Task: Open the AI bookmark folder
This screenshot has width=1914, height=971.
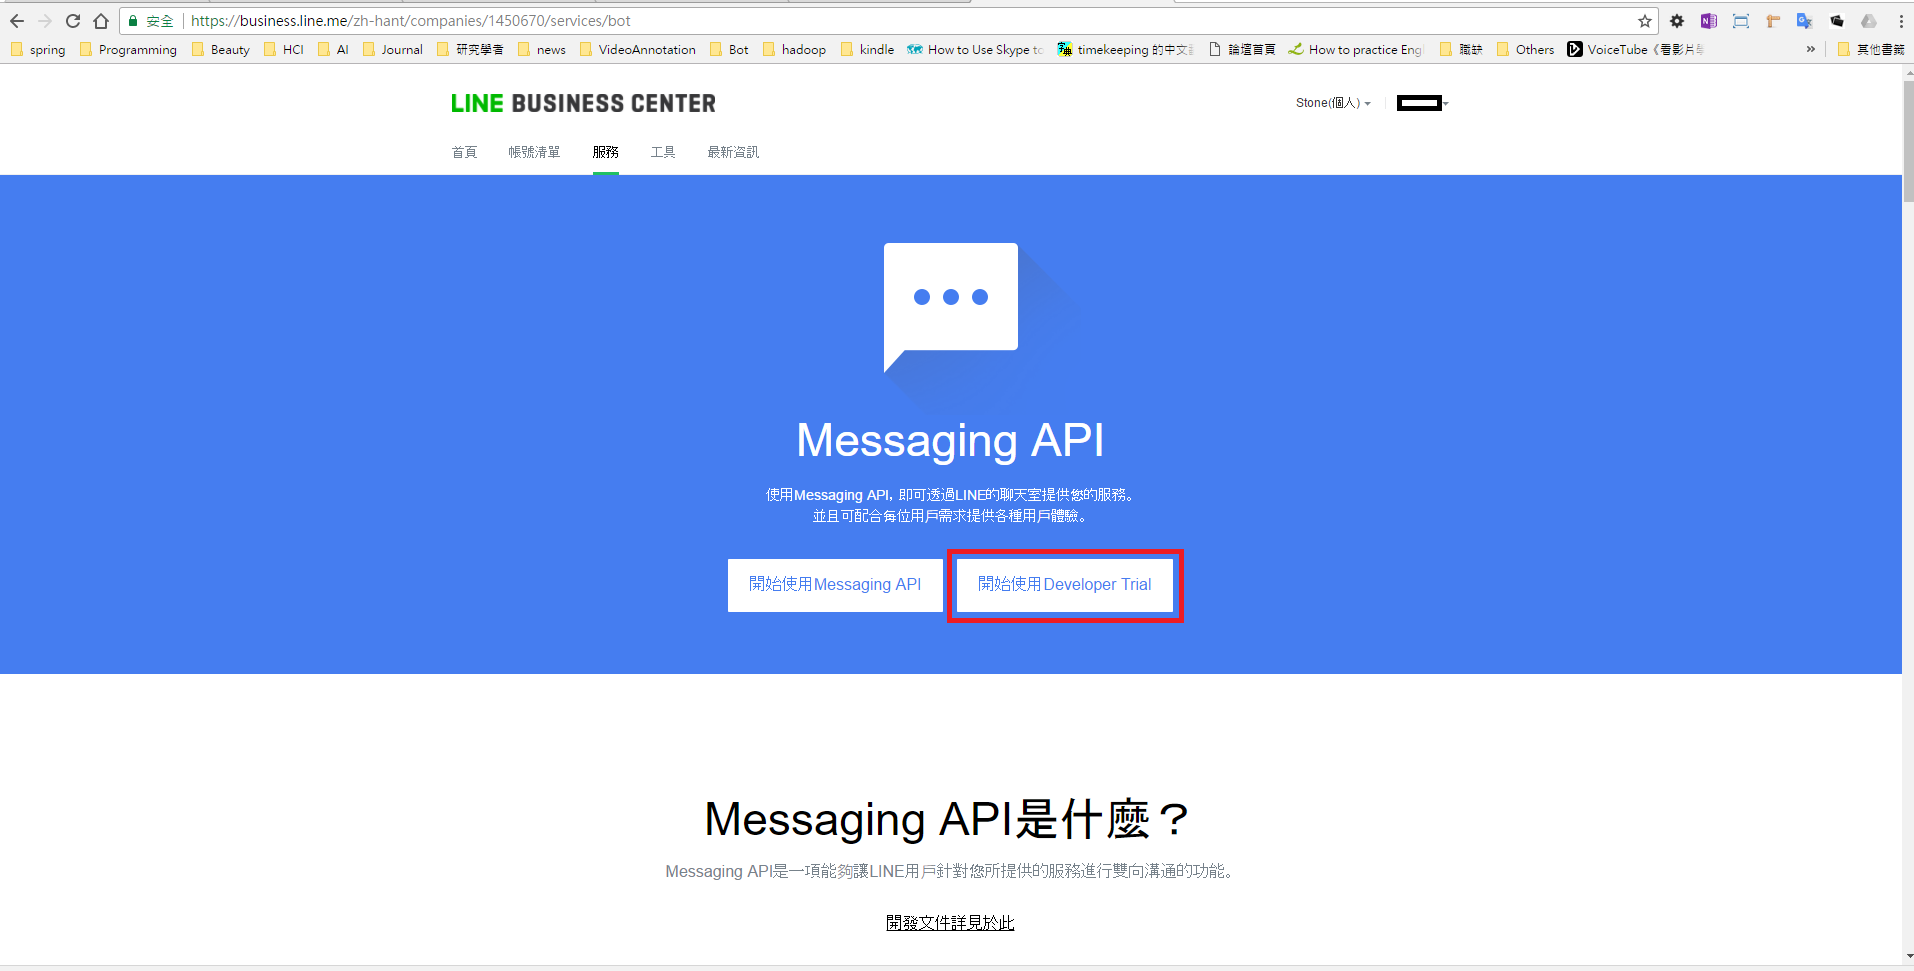Action: point(334,49)
